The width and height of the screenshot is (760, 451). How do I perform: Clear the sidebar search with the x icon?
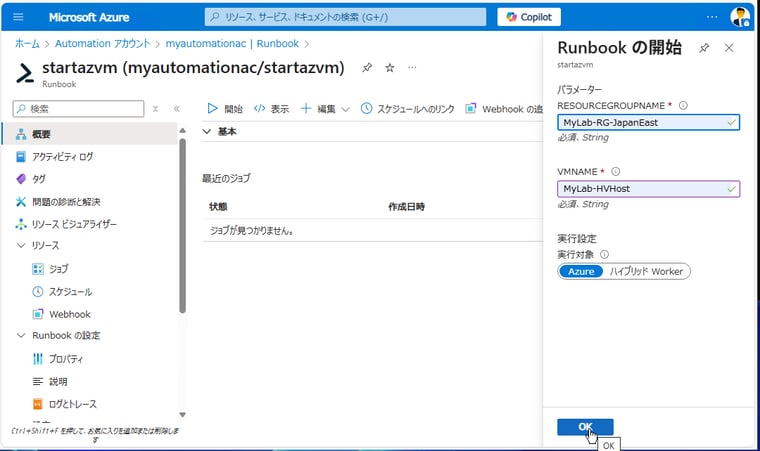155,109
